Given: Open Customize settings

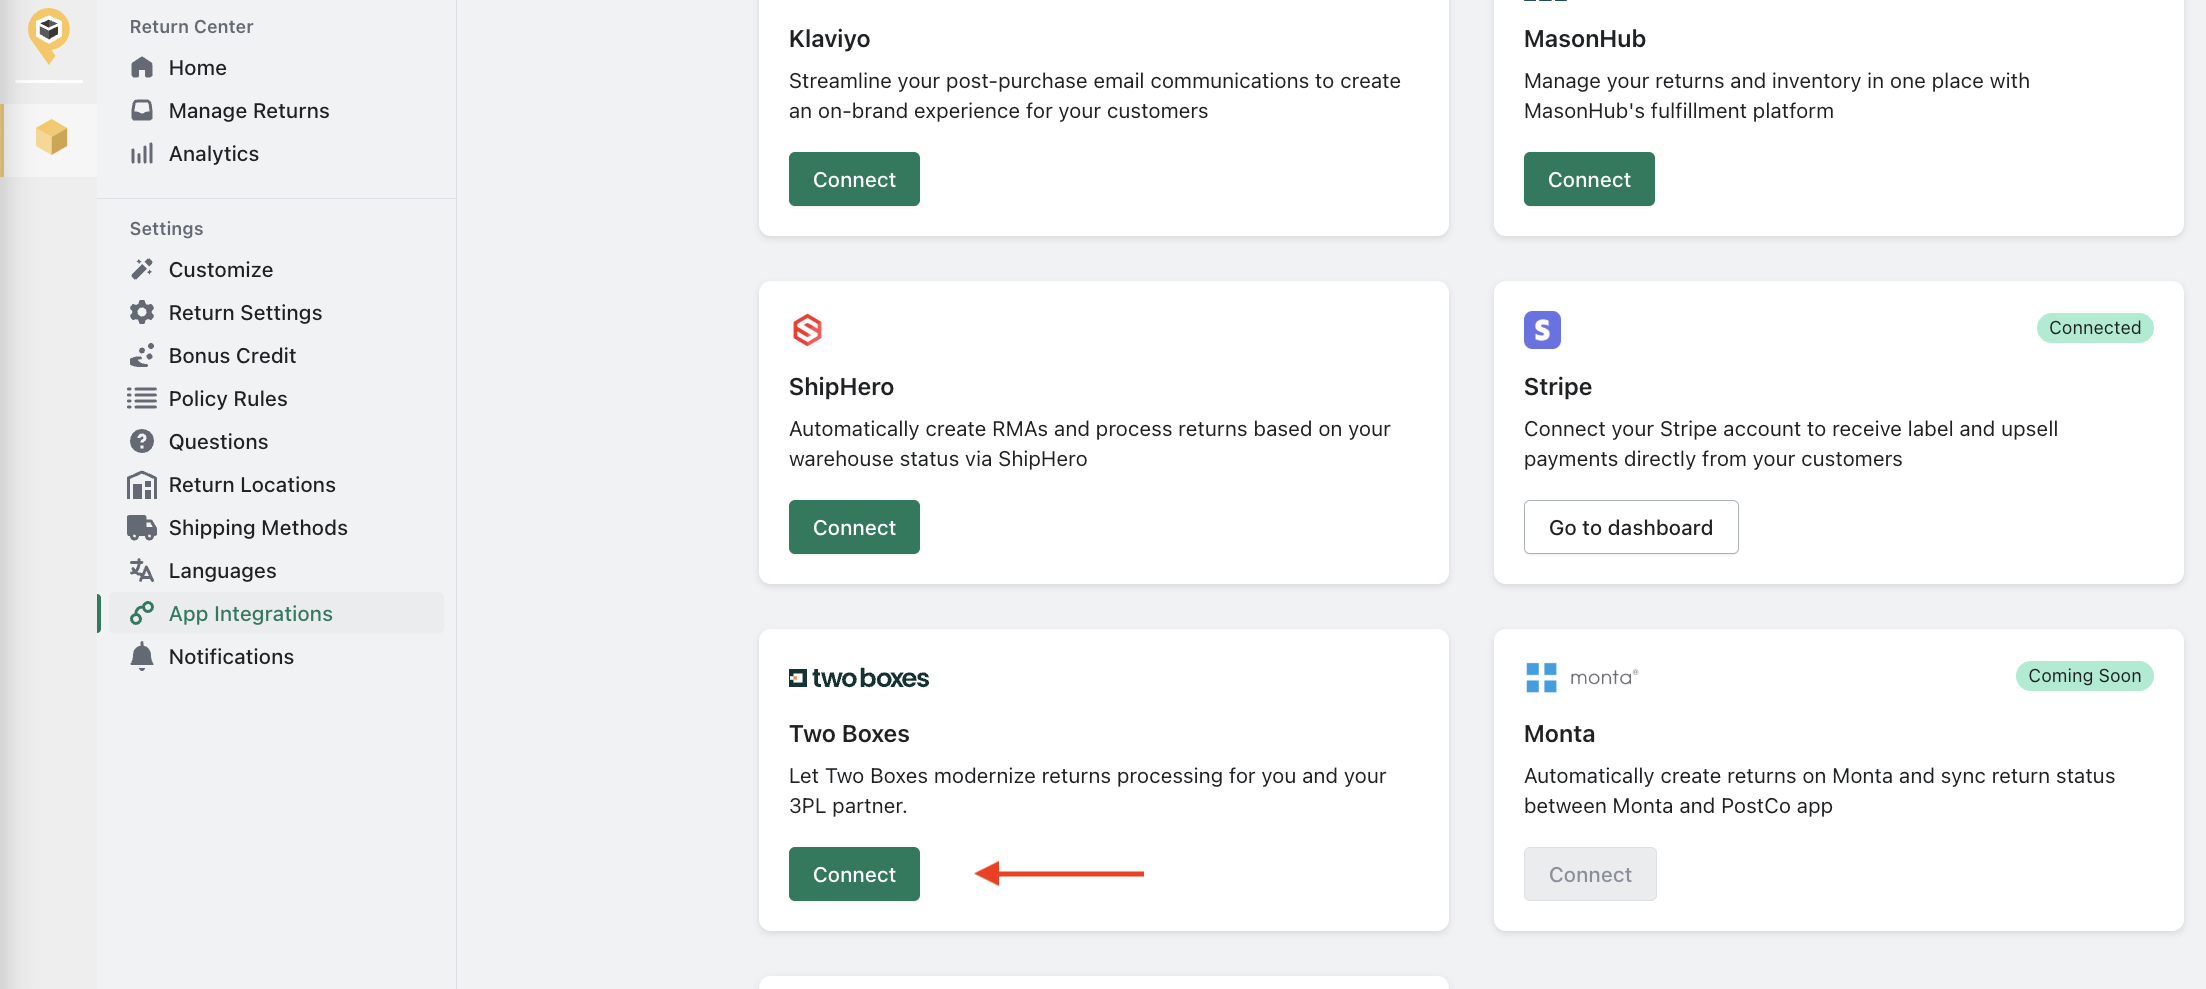Looking at the screenshot, I should point(221,270).
